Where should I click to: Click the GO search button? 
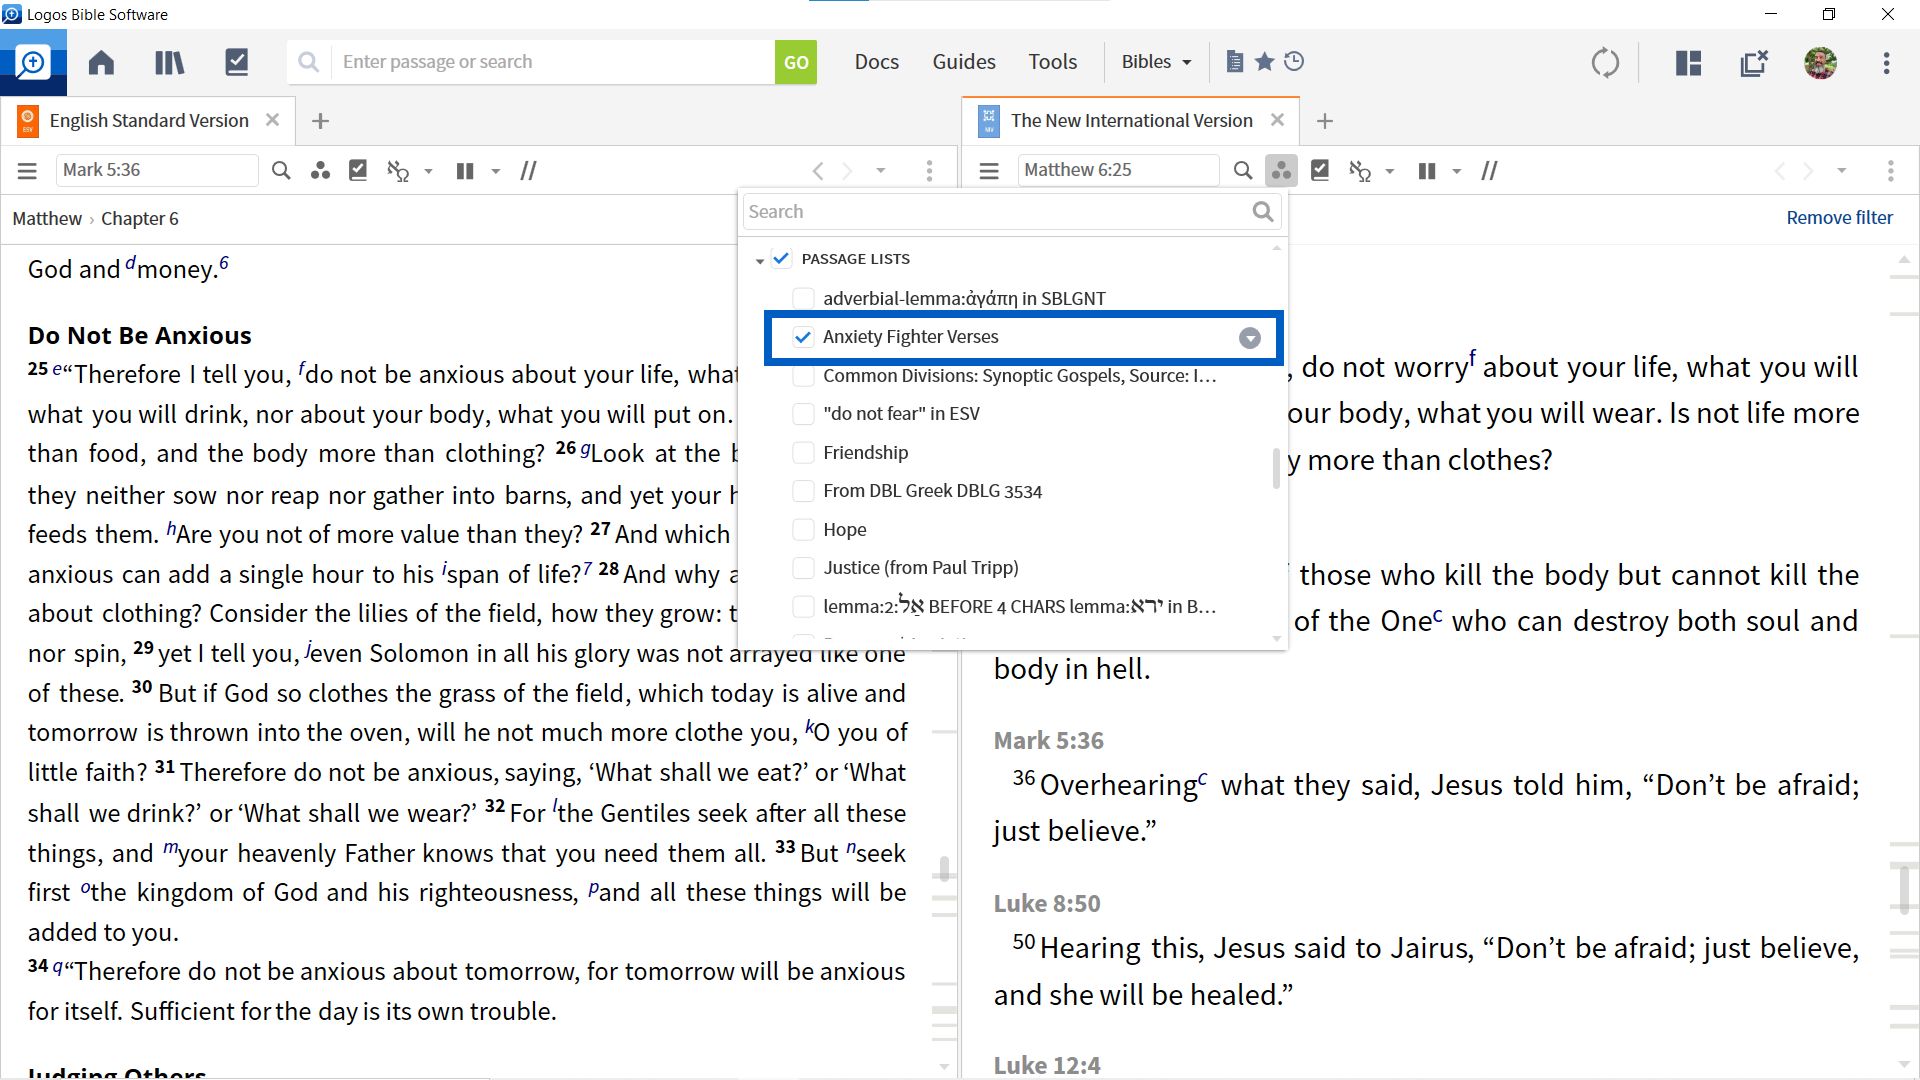[795, 61]
